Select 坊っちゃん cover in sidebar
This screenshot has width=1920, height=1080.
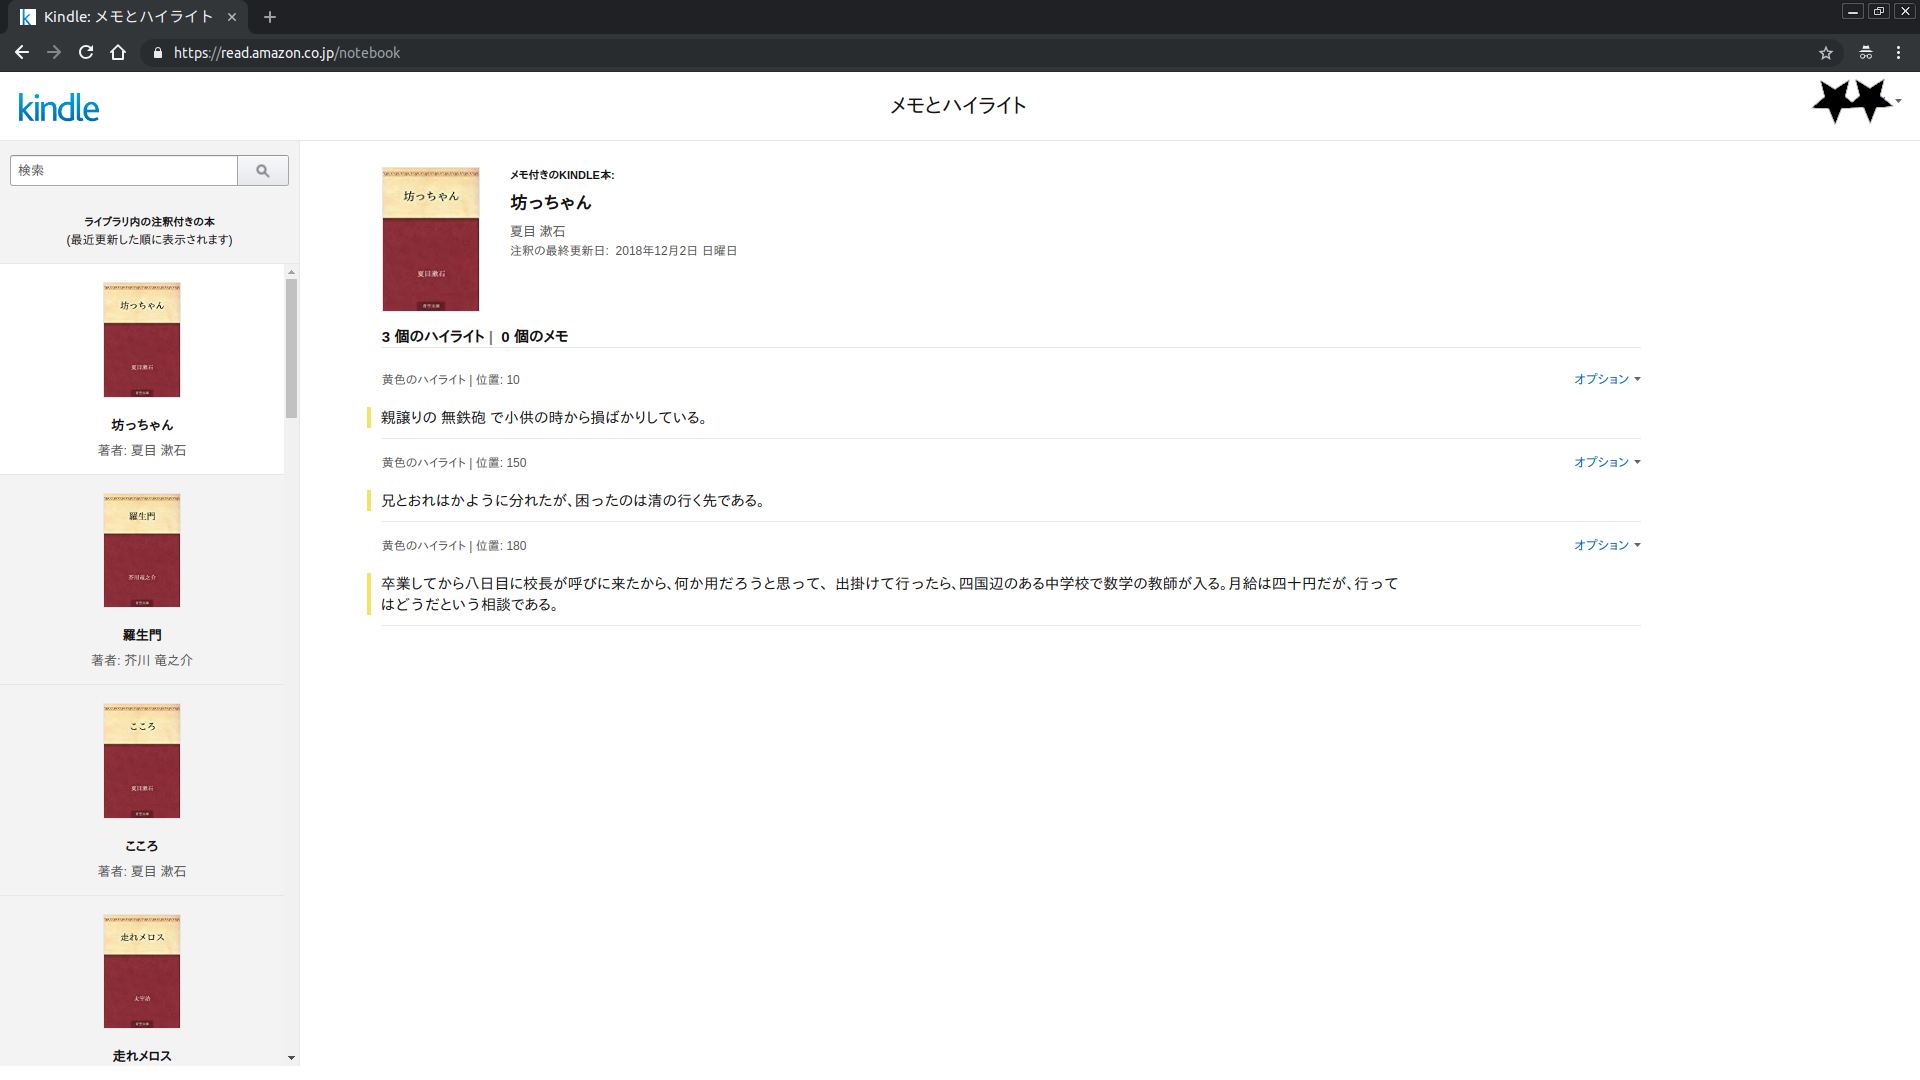pos(142,340)
